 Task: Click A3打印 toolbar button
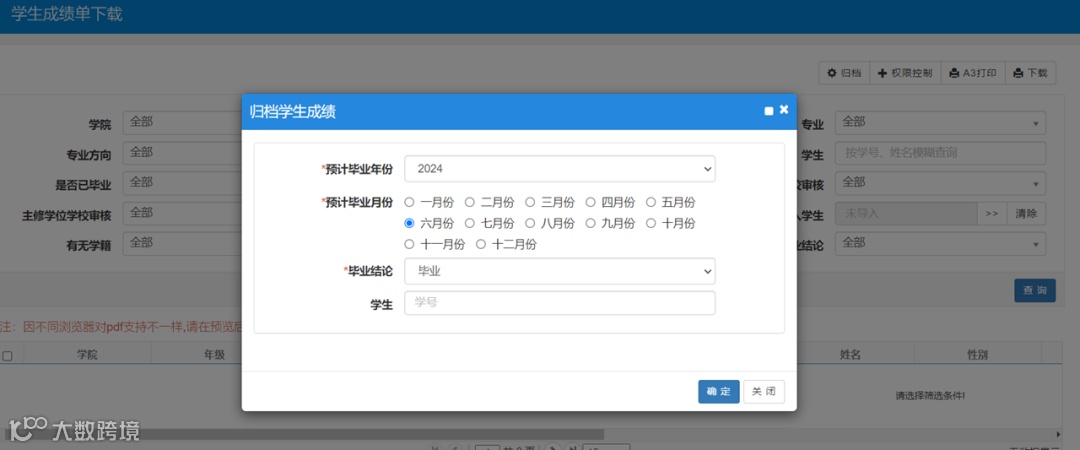pyautogui.click(x=973, y=73)
